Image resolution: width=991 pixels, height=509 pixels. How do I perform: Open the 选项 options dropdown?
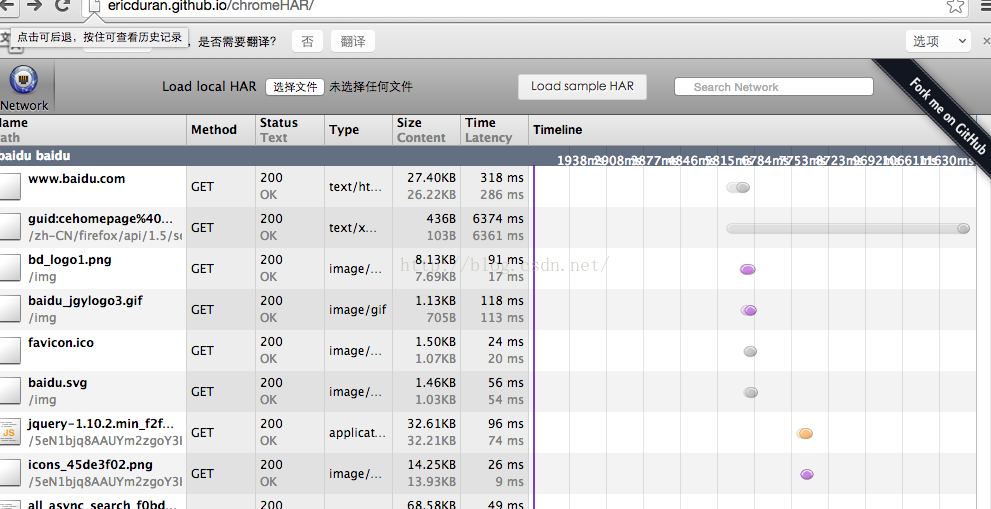click(x=938, y=42)
